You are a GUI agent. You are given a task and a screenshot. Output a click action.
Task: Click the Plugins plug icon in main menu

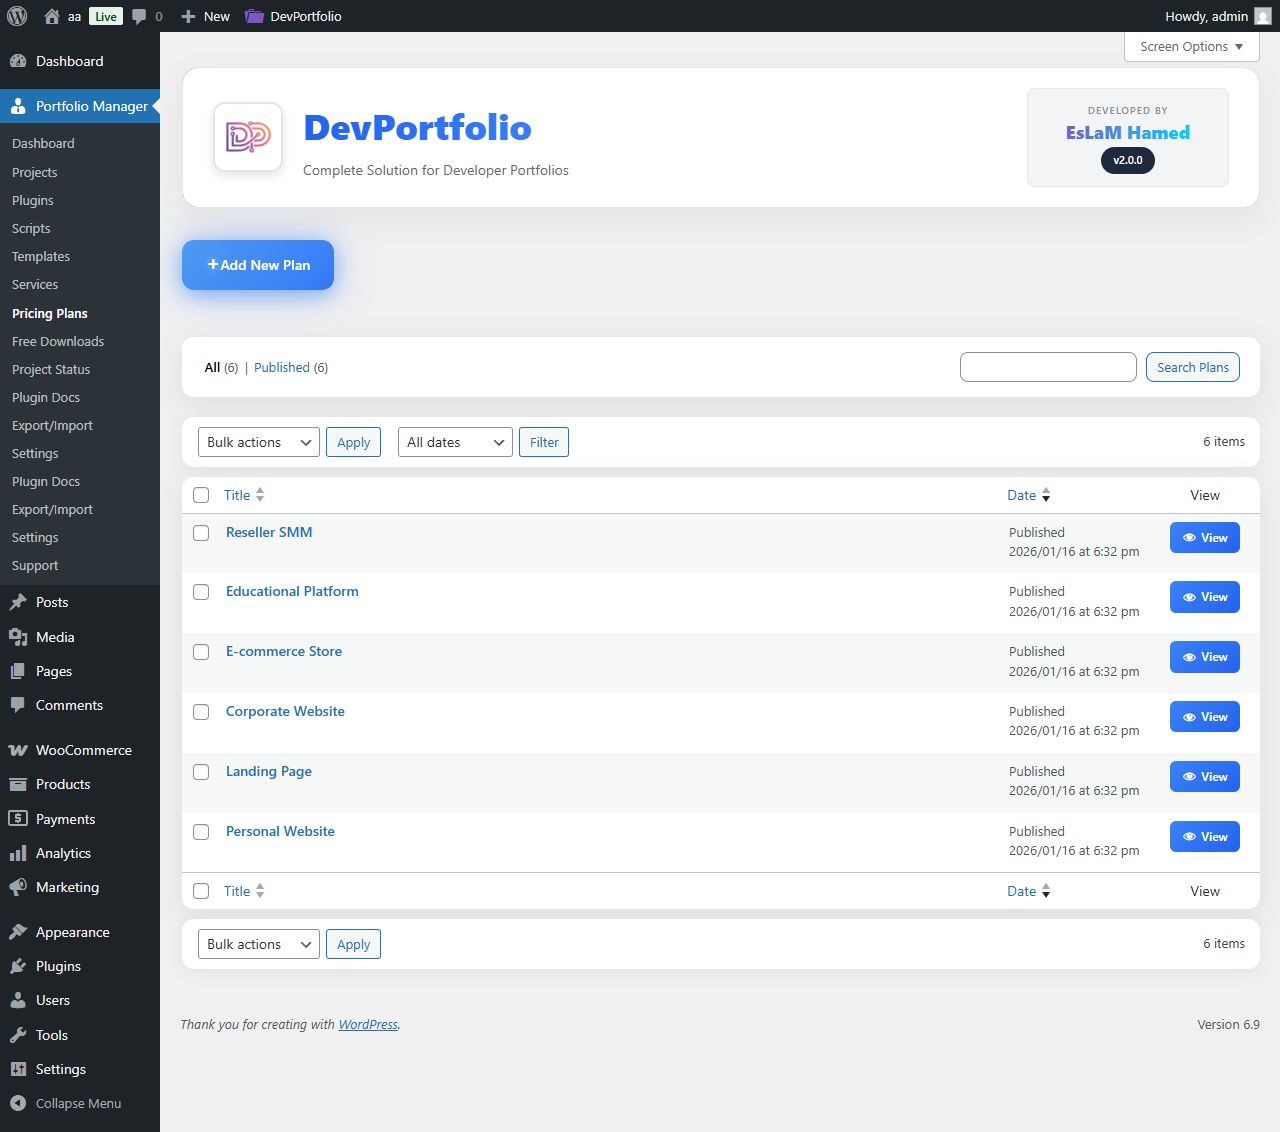pos(18,966)
